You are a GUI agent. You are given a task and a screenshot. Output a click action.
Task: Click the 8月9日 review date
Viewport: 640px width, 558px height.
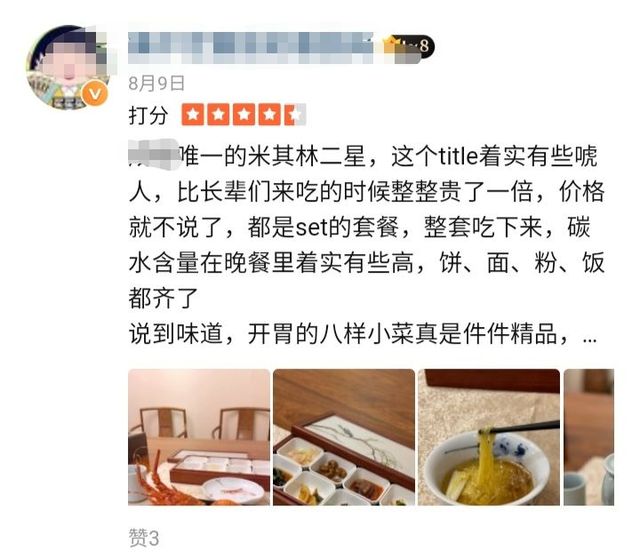coord(157,83)
